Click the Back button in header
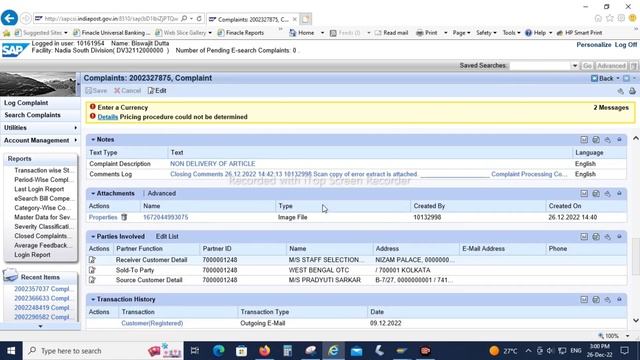Screen dimensions: 640x360 coord(602,78)
